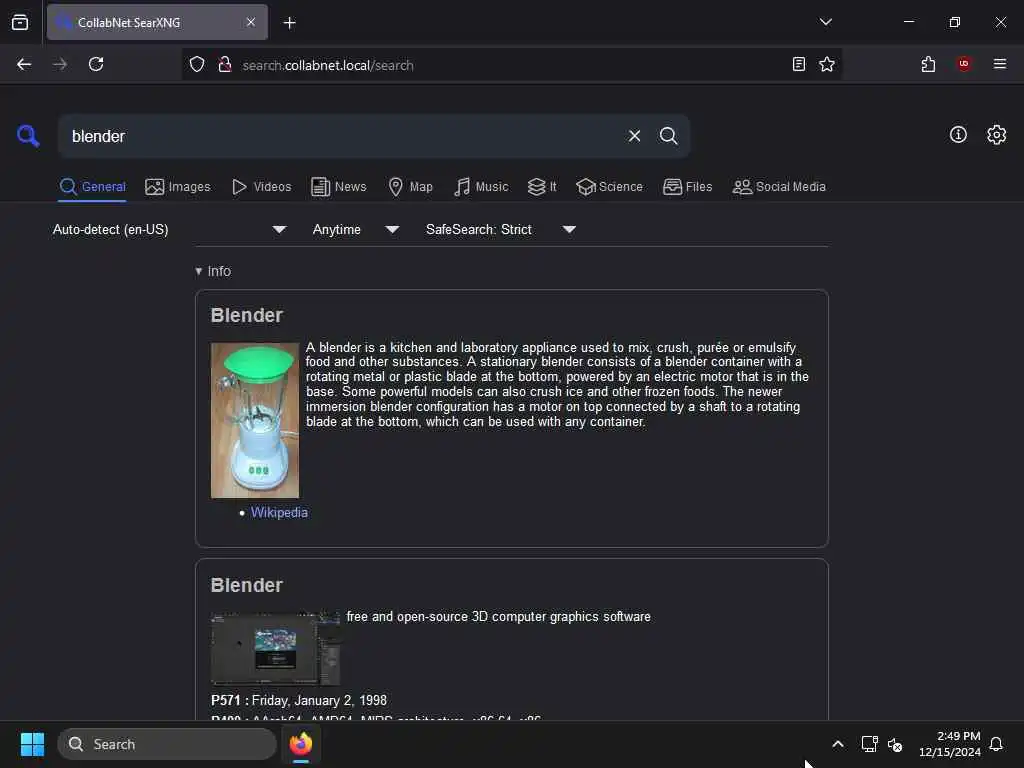Reload the current page
Image resolution: width=1024 pixels, height=768 pixels.
point(96,64)
